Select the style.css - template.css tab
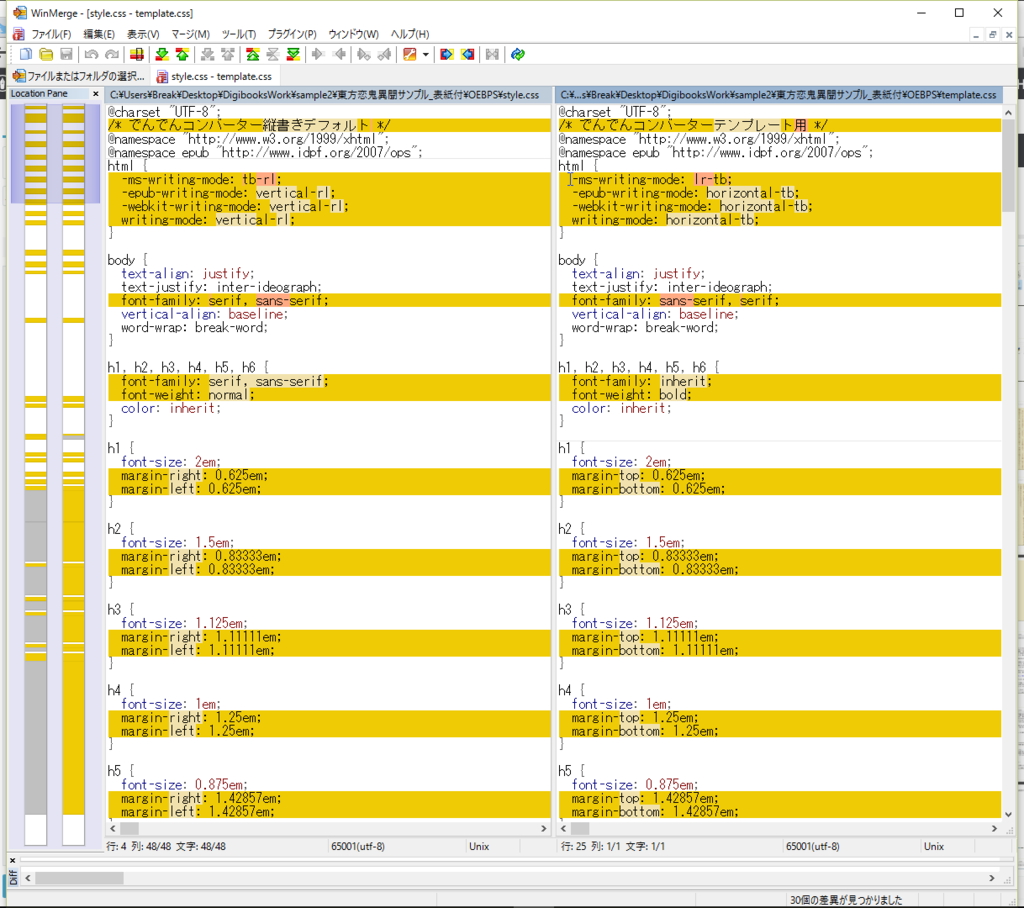 [215, 76]
